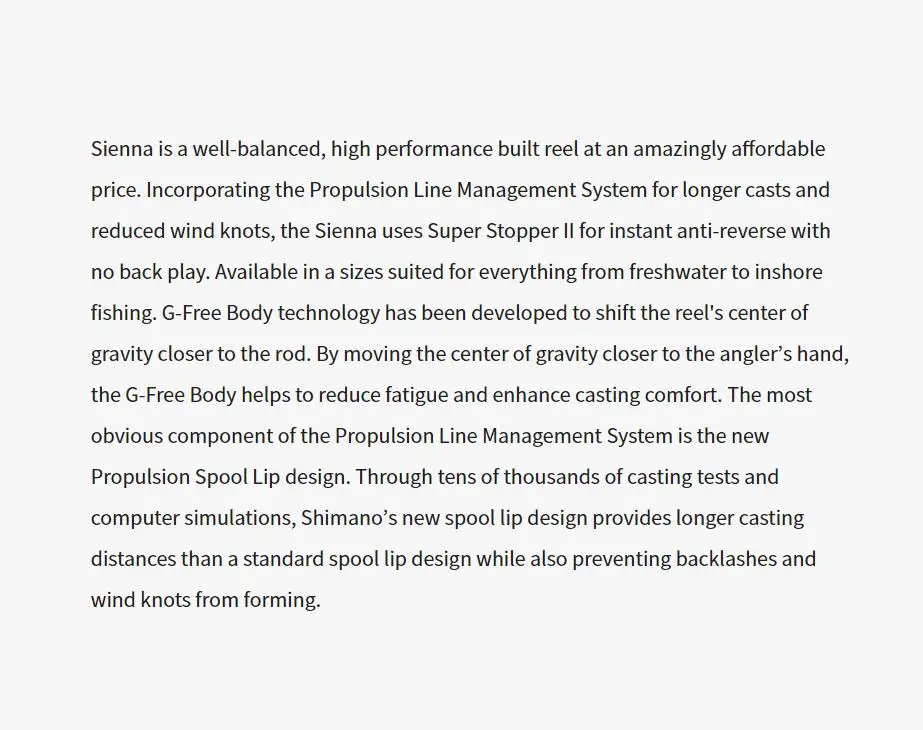Click the word "reel's" in the paragraph
Viewport: 923px width, 730px height.
(699, 313)
